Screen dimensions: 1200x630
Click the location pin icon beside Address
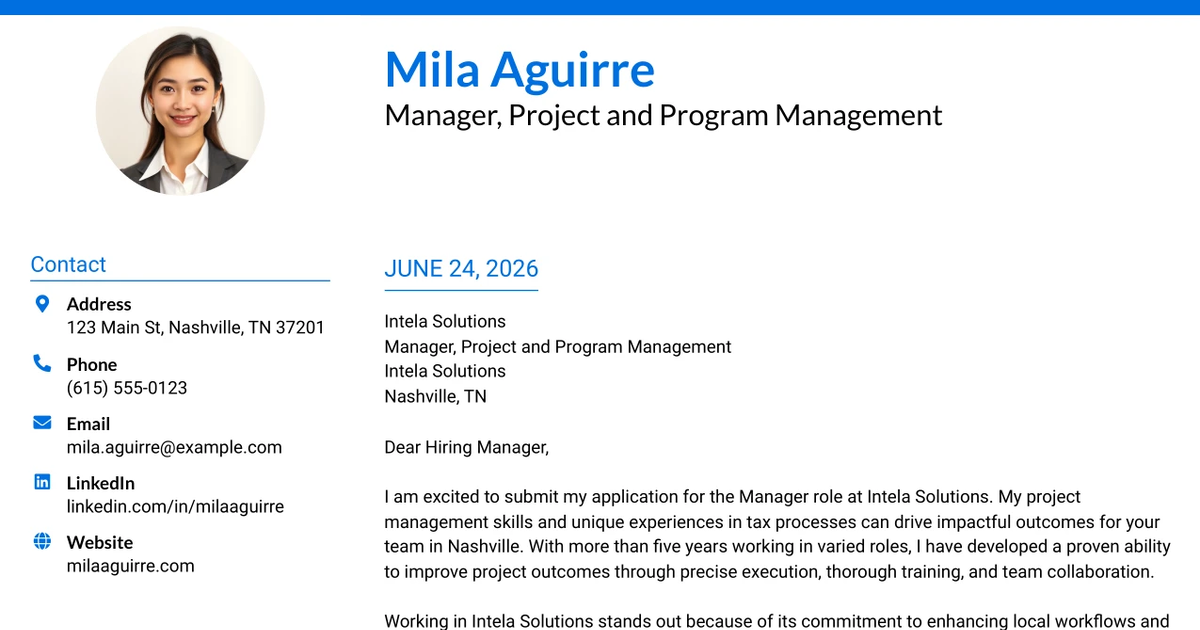(42, 304)
